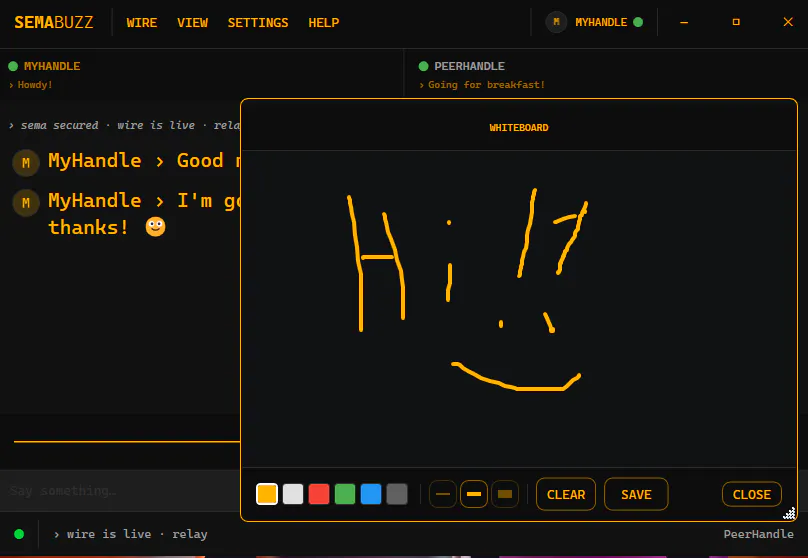This screenshot has width=808, height=558.
Task: Click the green online status dot in title bar
Action: (638, 22)
